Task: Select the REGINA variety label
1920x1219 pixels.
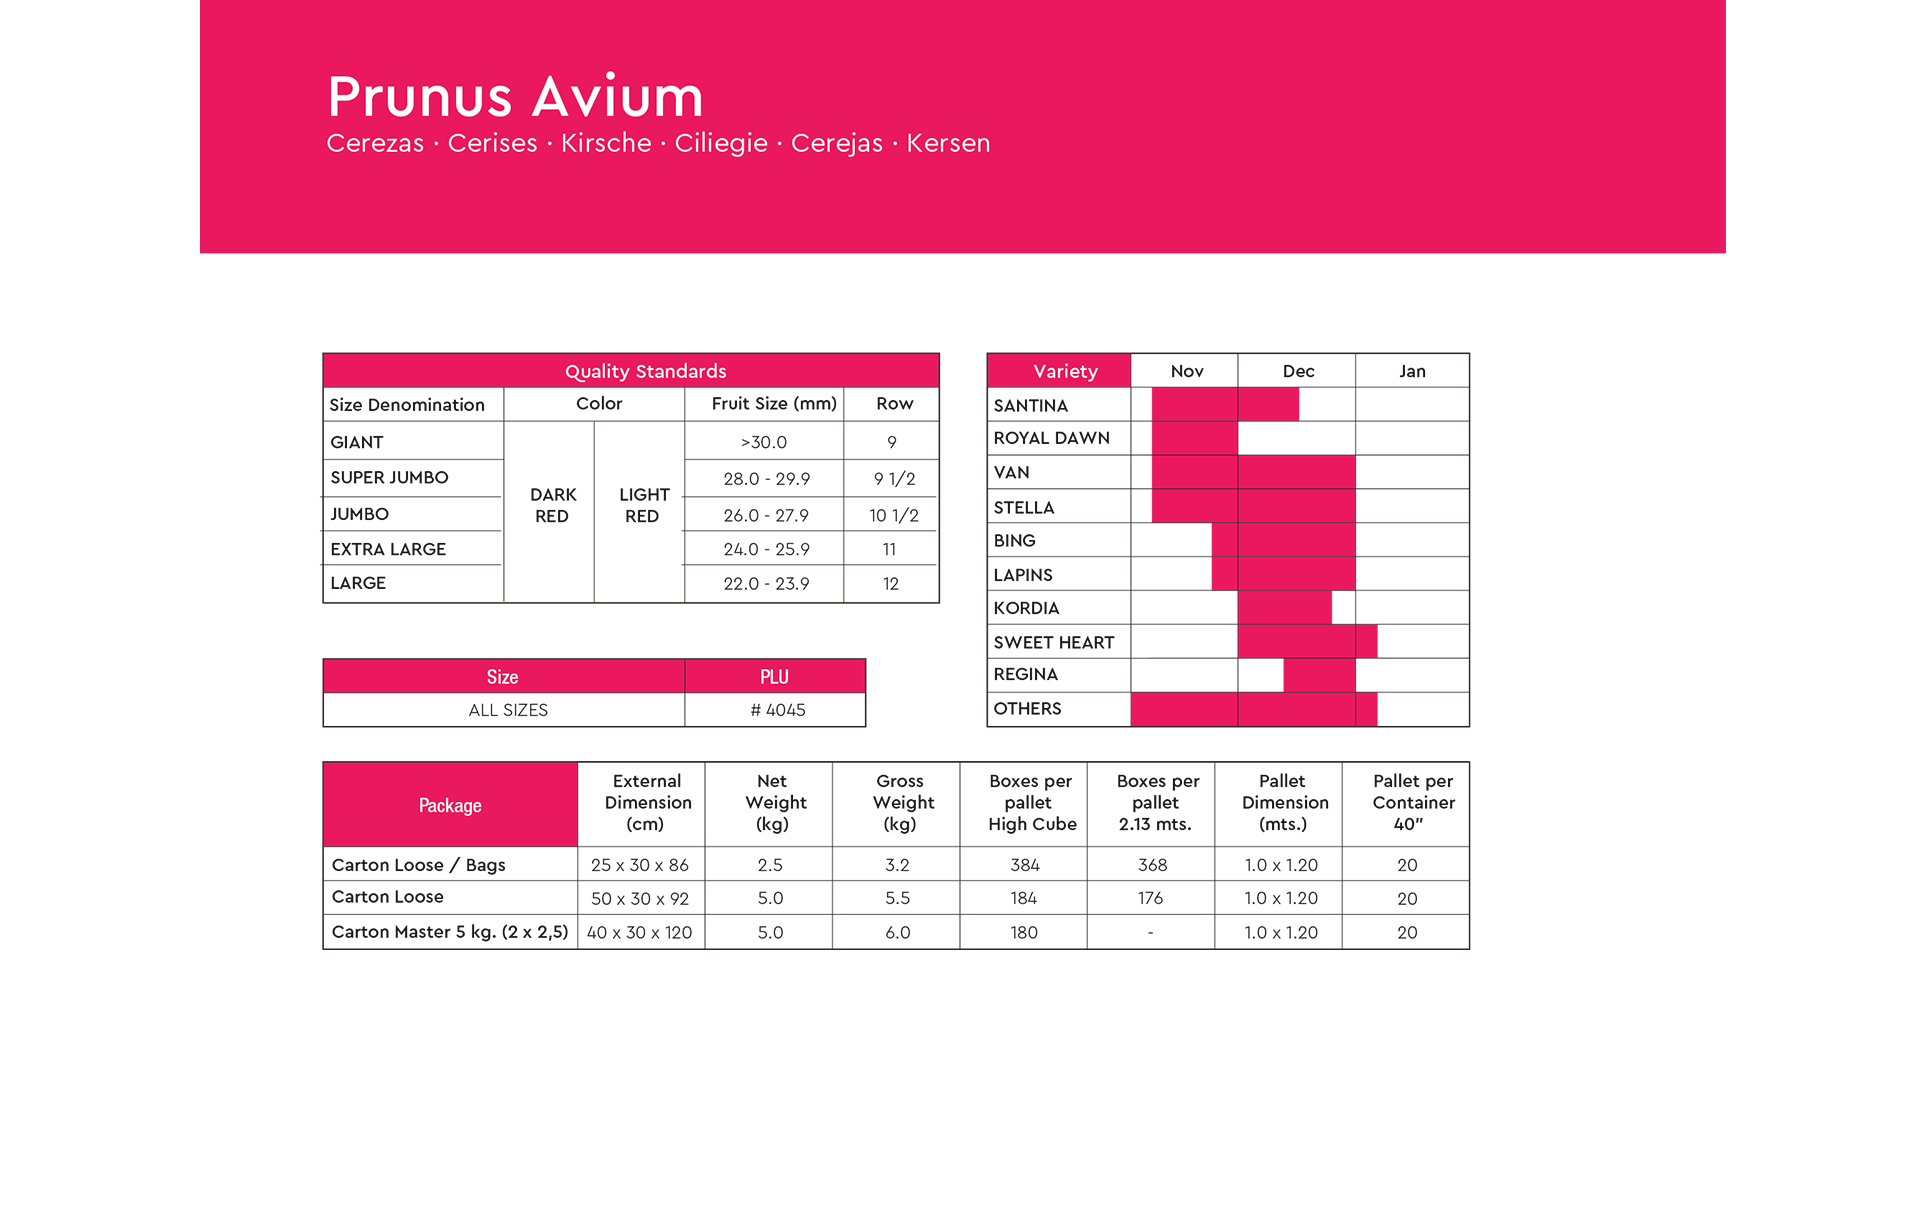Action: (x=1025, y=674)
